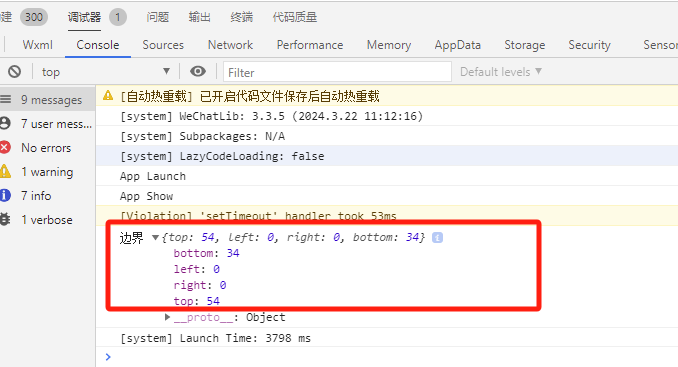Show all 9 messages in sidebar
678x367 pixels.
[x=48, y=100]
